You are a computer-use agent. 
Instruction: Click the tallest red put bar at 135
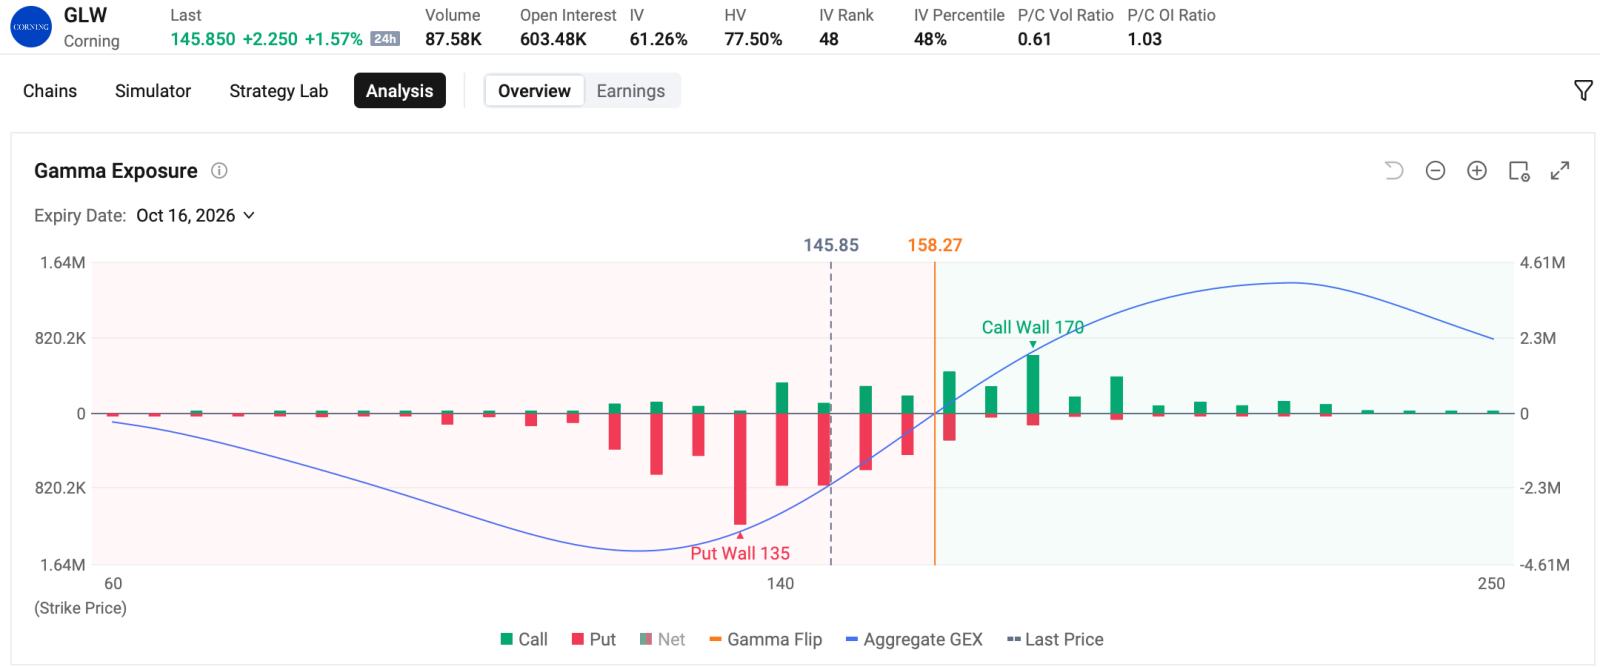pos(740,468)
